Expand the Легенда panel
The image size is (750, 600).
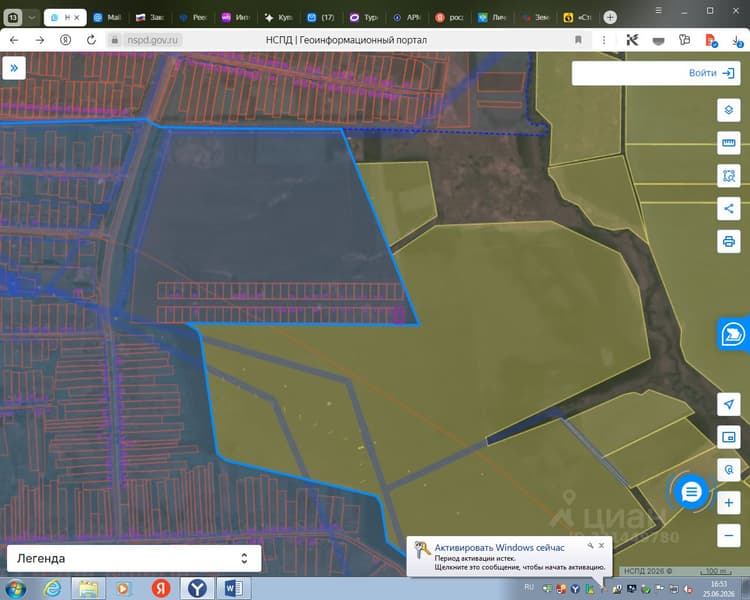point(134,558)
